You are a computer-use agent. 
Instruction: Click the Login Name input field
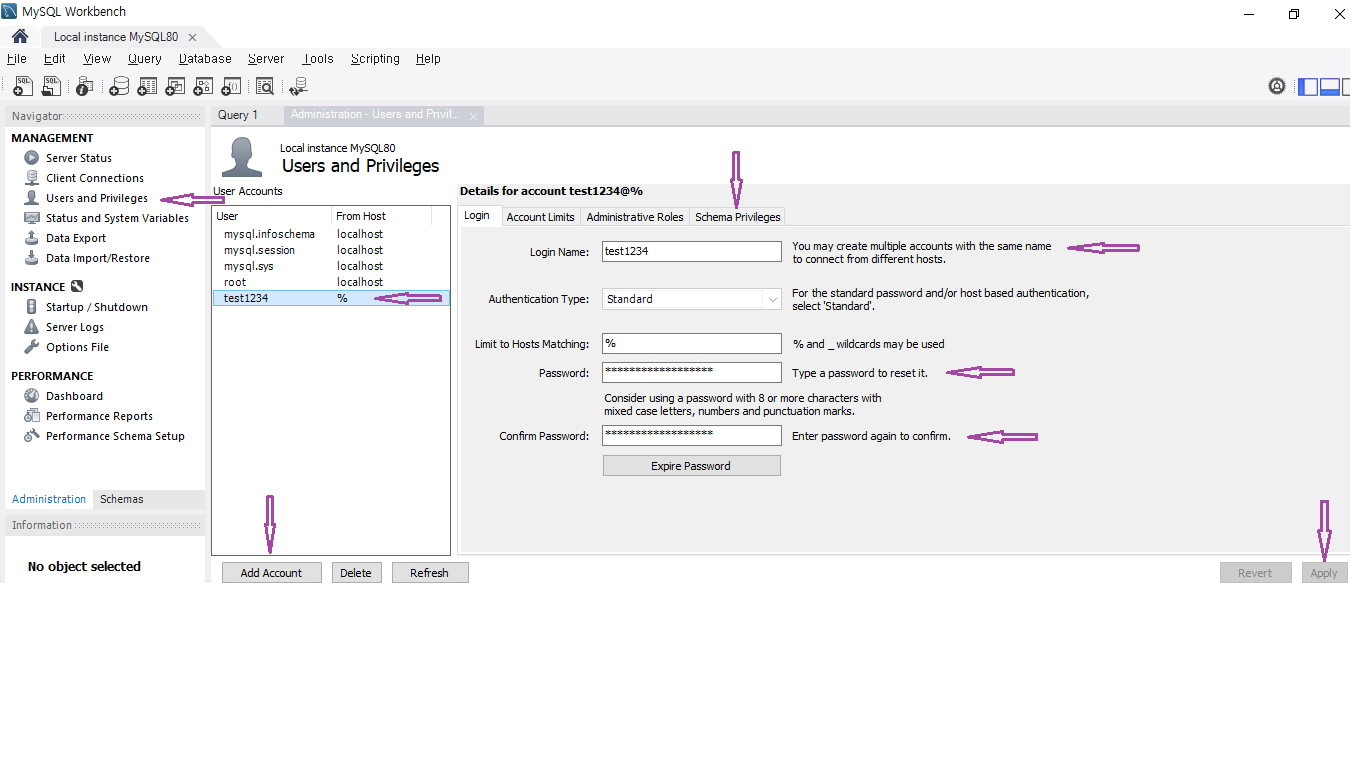[692, 251]
